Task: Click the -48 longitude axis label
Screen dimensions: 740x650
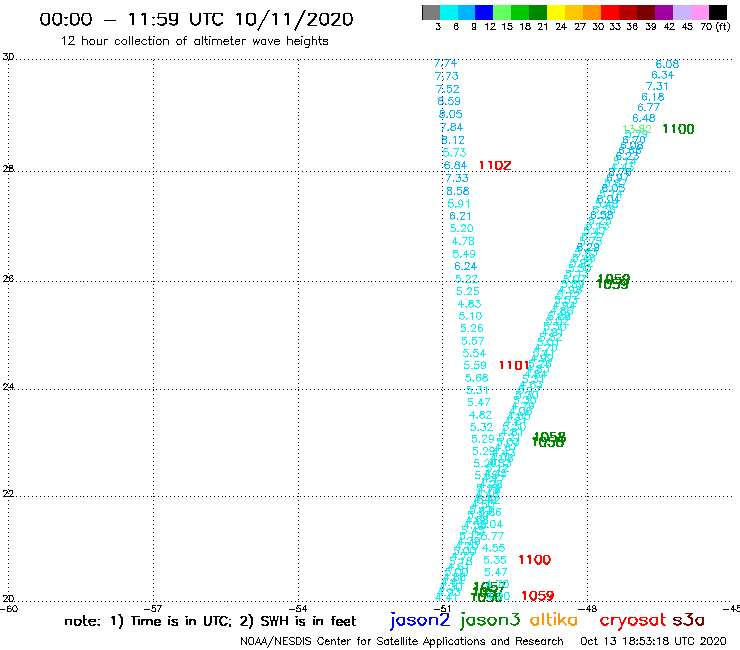Action: pyautogui.click(x=589, y=609)
